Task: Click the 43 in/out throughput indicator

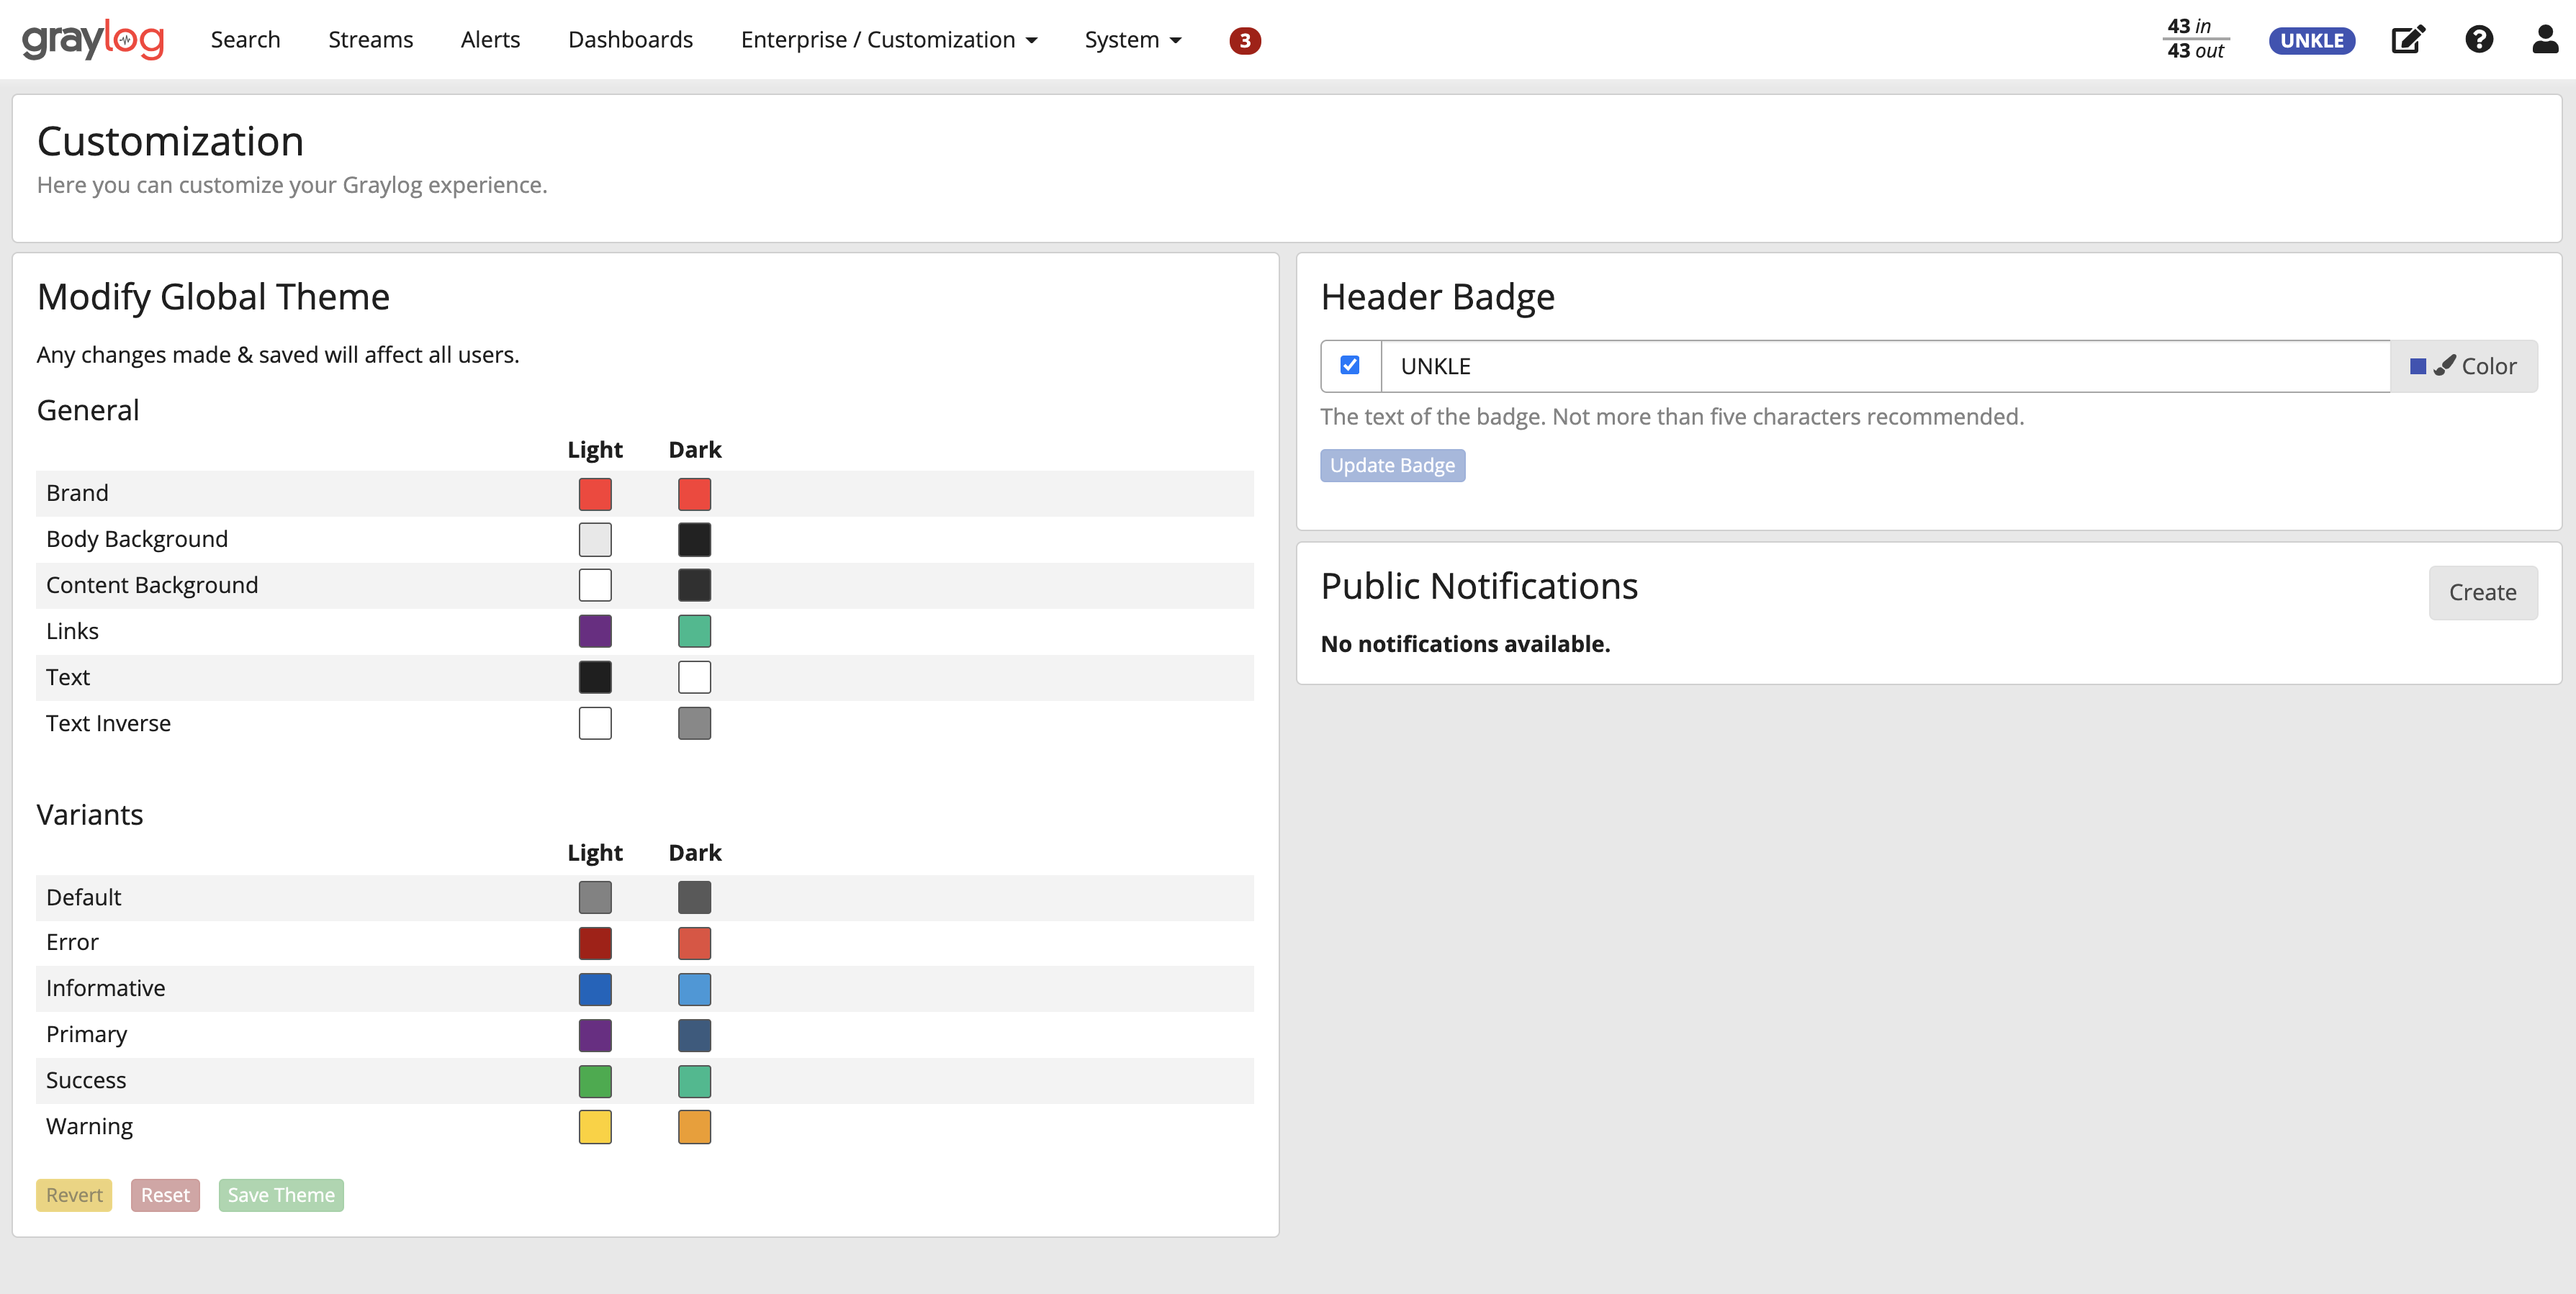Action: tap(2195, 39)
